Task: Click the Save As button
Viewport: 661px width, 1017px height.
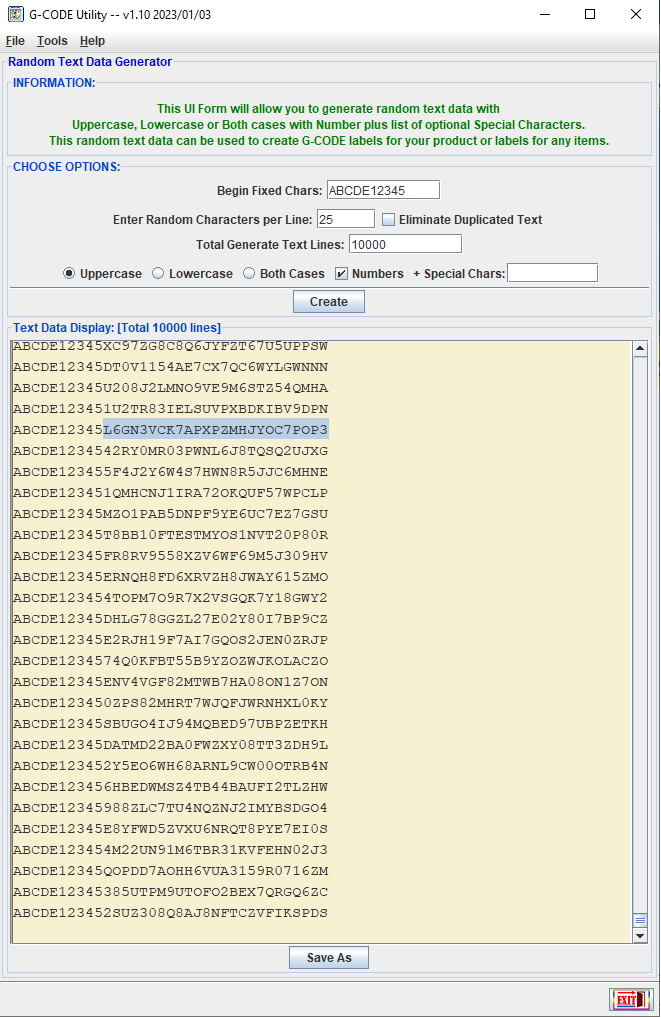Action: click(x=329, y=958)
